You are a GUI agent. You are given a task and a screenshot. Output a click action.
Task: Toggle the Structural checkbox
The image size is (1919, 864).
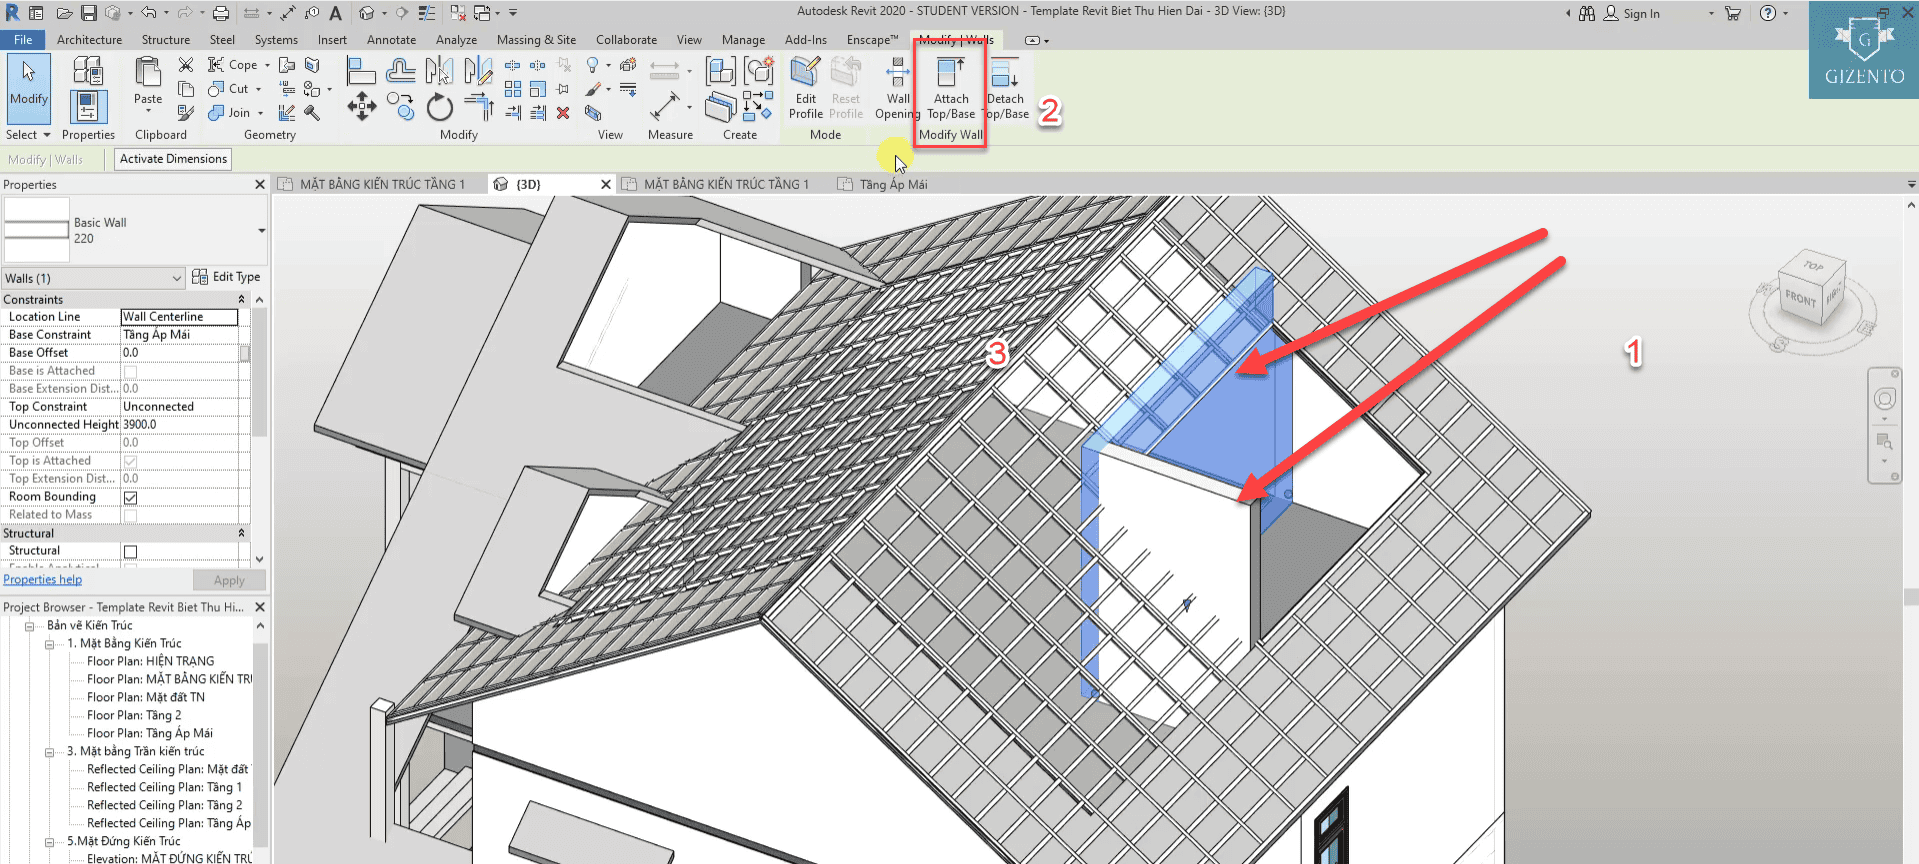pyautogui.click(x=130, y=551)
